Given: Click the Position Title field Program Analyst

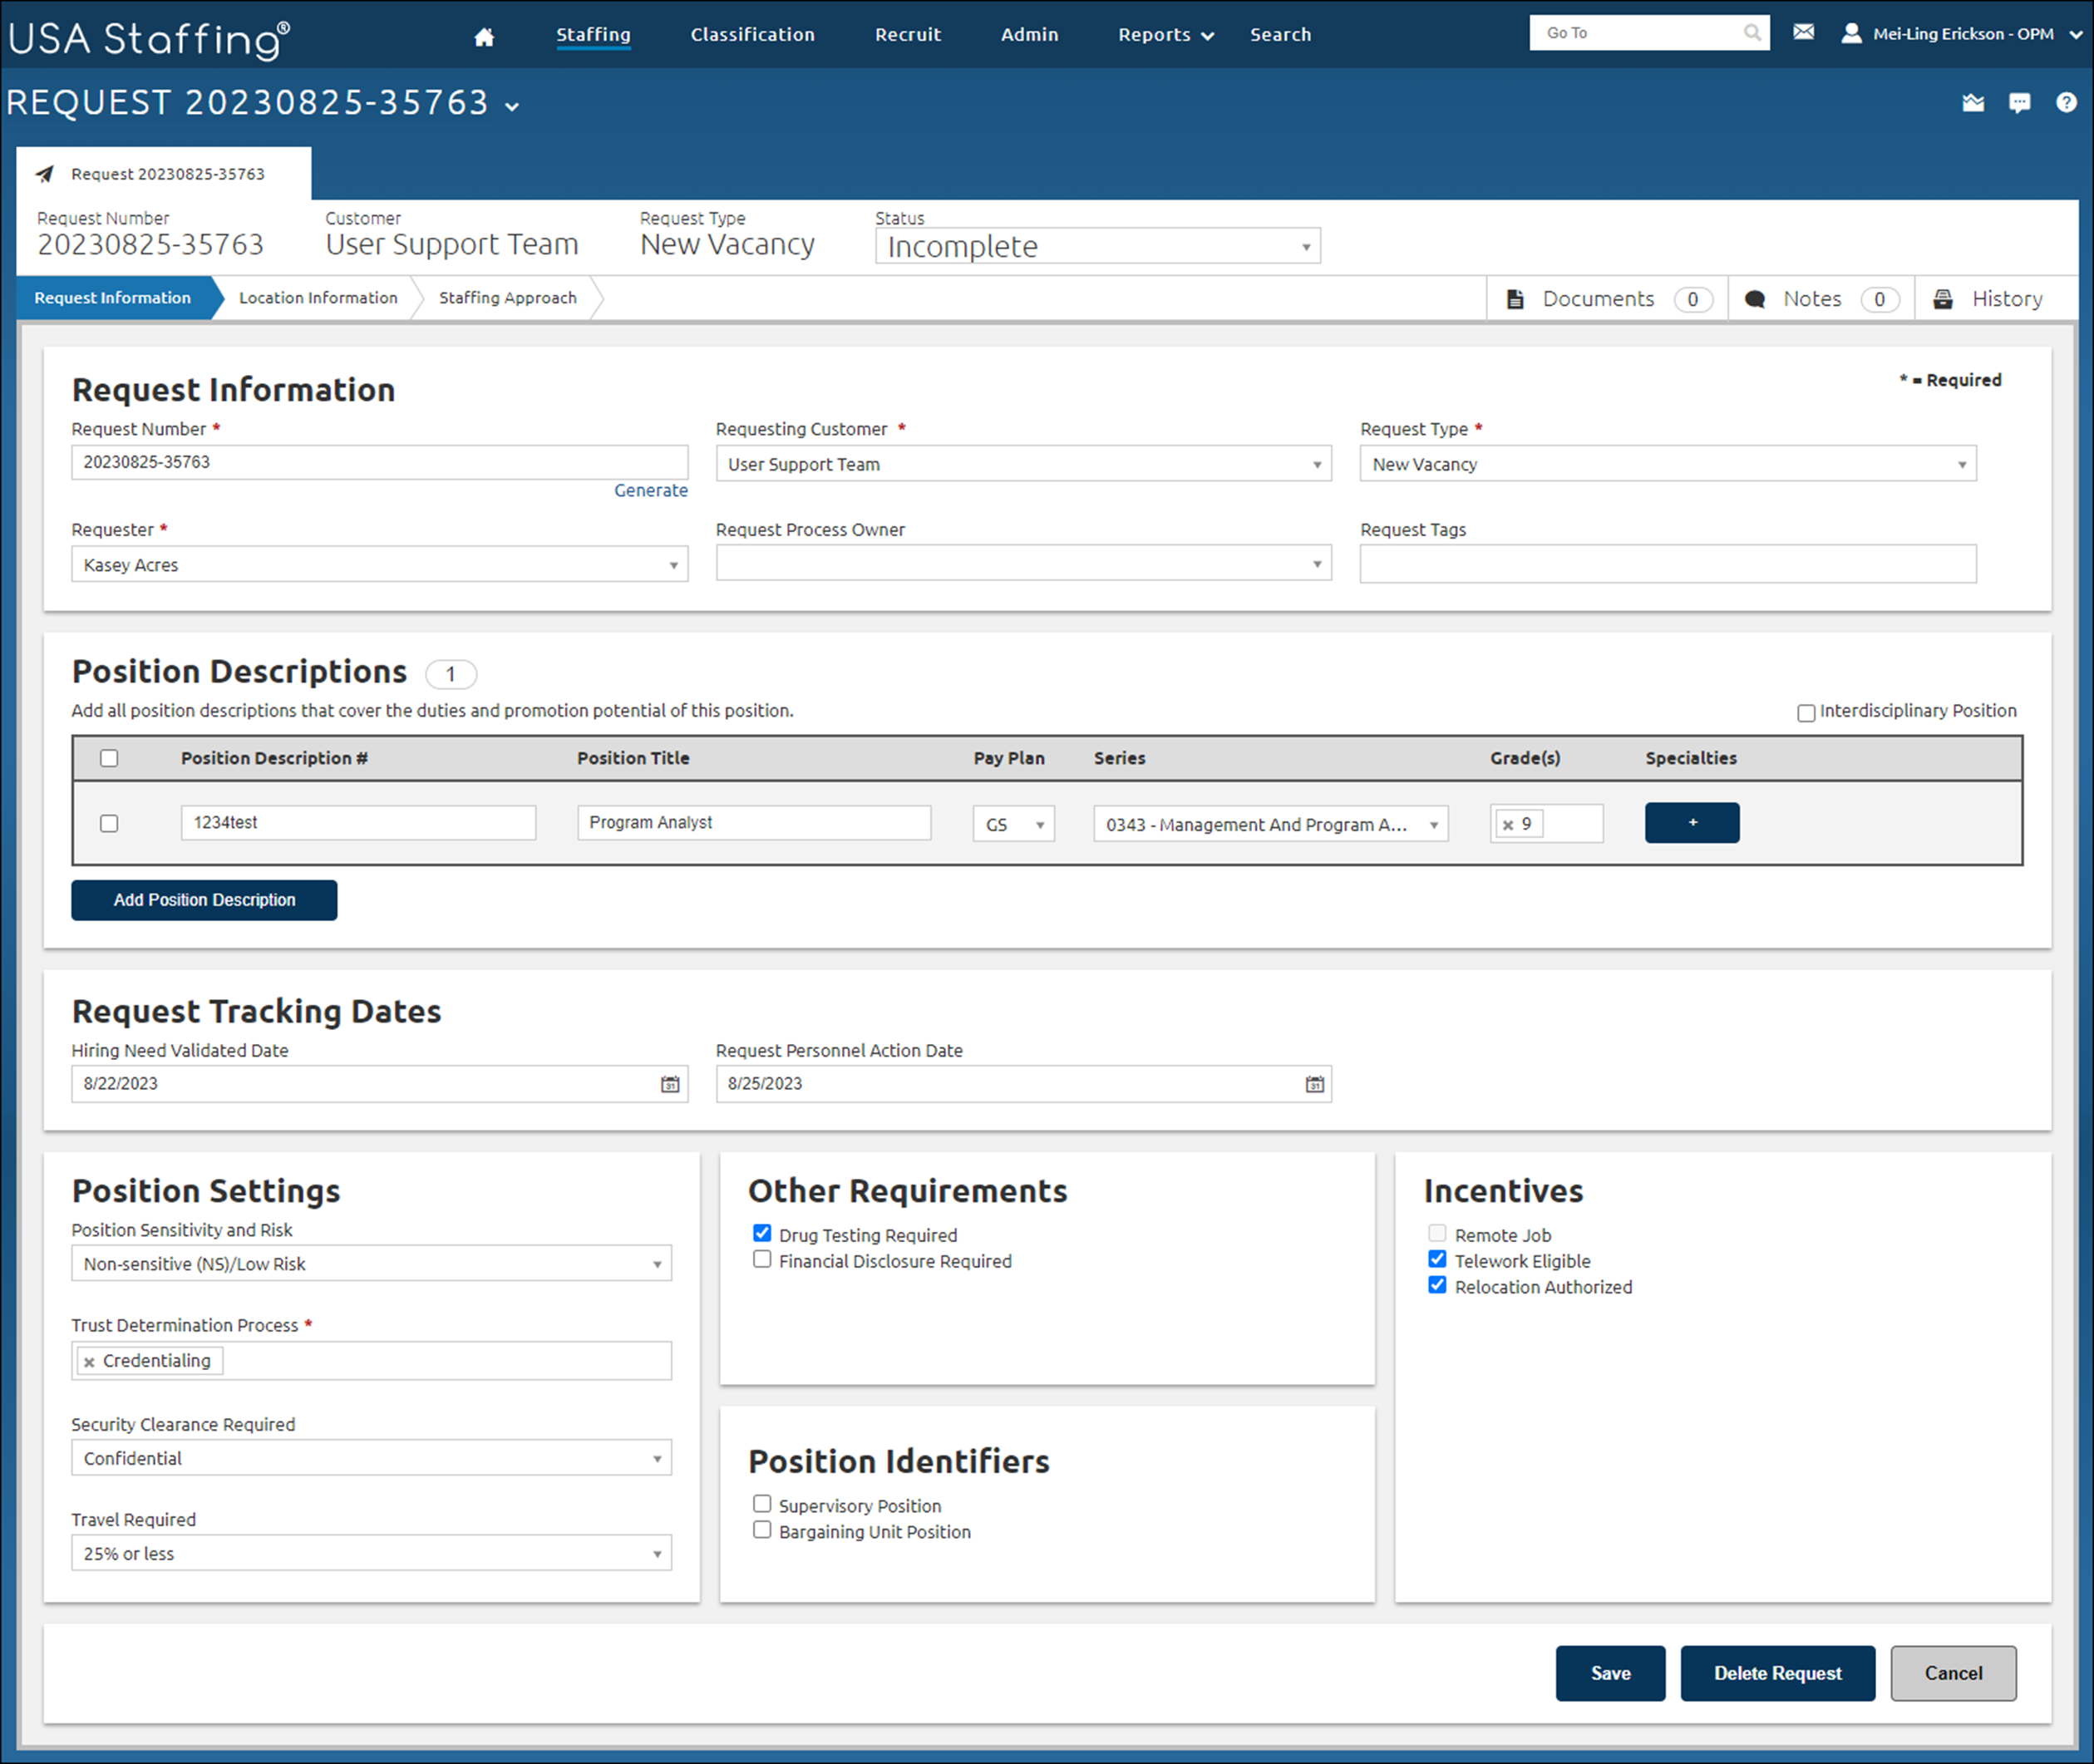Looking at the screenshot, I should pos(754,823).
